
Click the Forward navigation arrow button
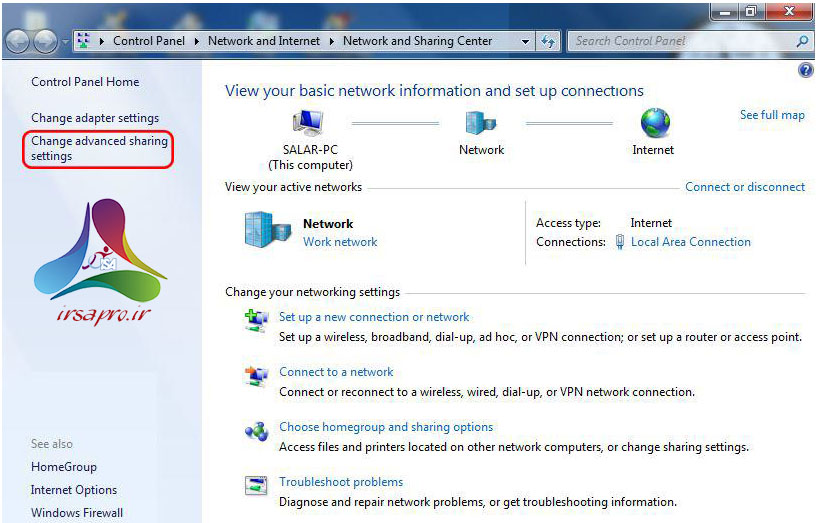coord(45,41)
